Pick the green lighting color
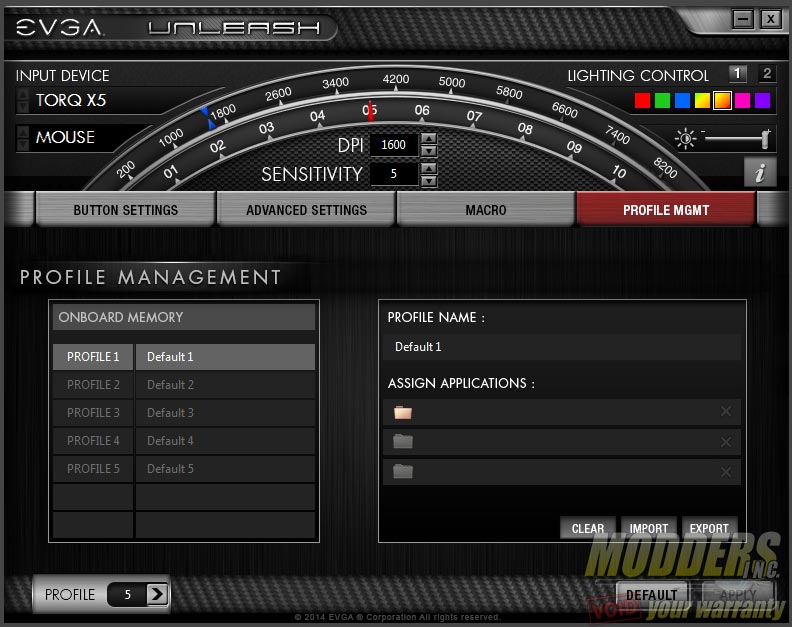The image size is (792, 627). 662,100
